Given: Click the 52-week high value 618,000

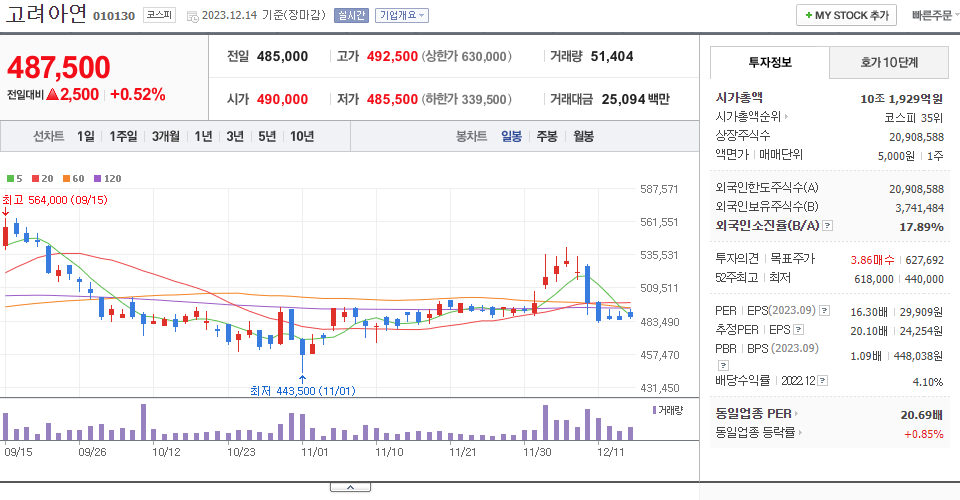Looking at the screenshot, I should pyautogui.click(x=874, y=279).
